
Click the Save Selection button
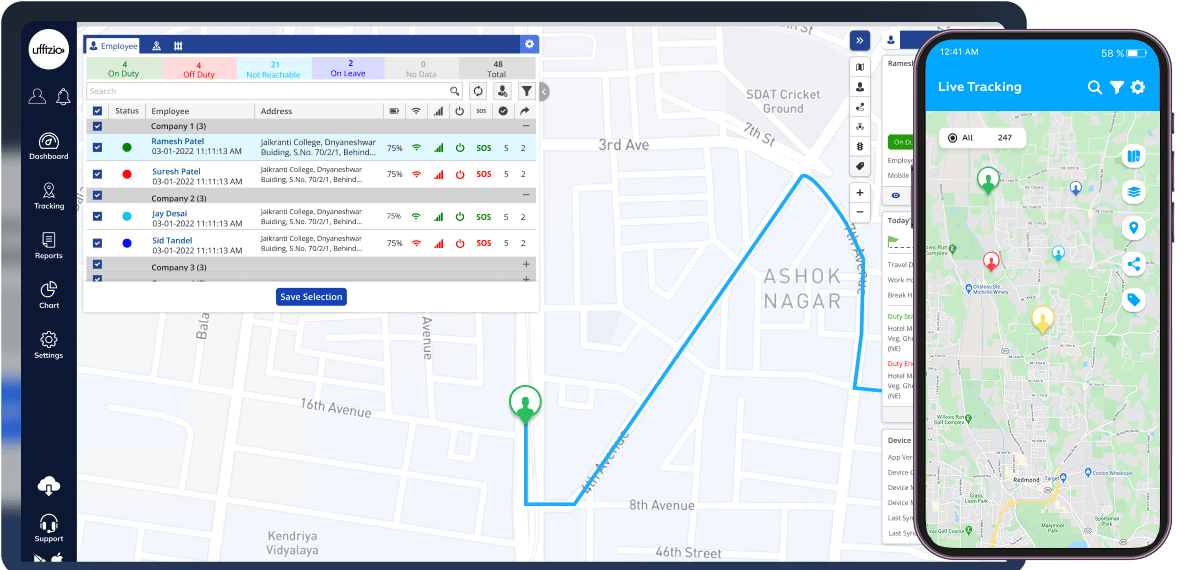coord(311,297)
